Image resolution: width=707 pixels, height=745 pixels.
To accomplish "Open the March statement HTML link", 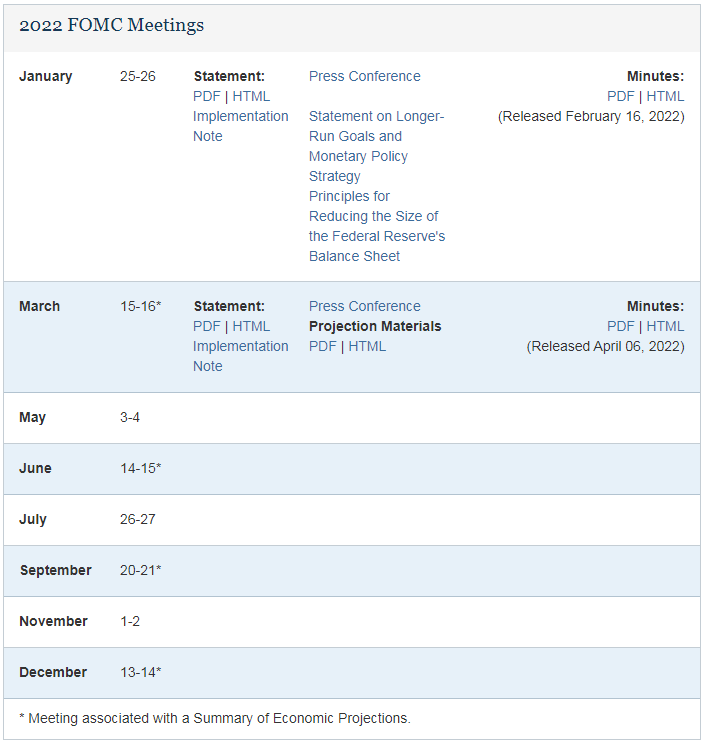I will [251, 326].
